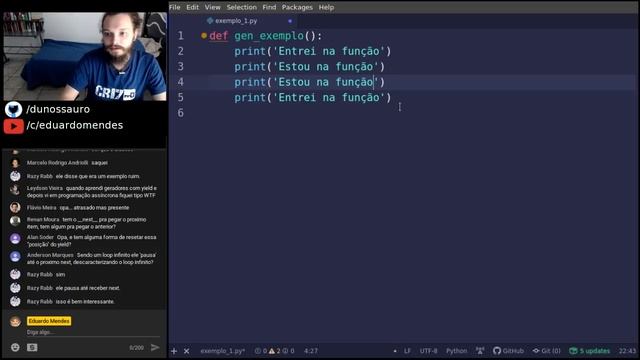640x360 pixels.
Task: Click Renan Moura's chat avatar
Action: tap(15, 221)
